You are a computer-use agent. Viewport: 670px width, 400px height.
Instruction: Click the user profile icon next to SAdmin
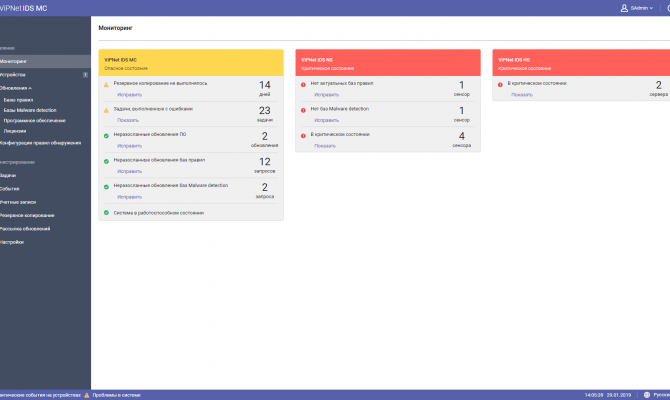pos(624,8)
